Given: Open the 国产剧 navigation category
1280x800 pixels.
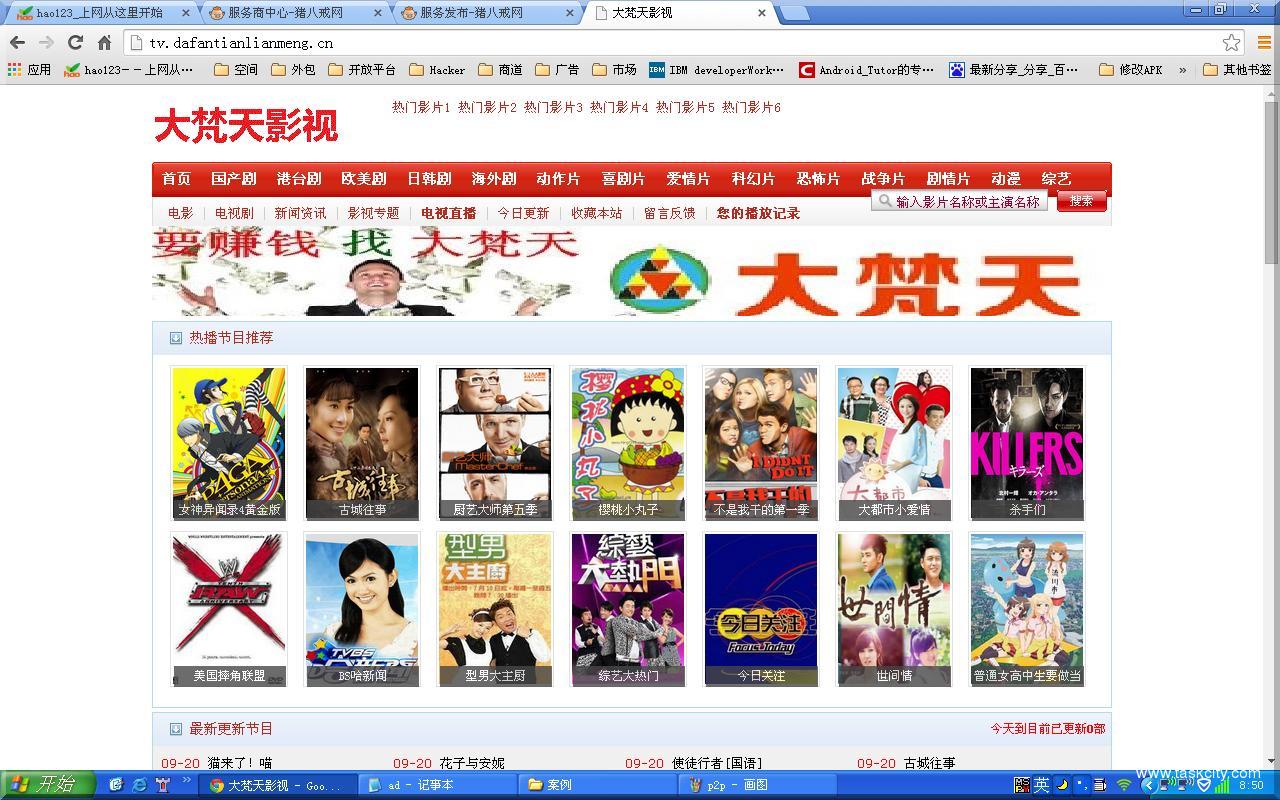Looking at the screenshot, I should pos(234,179).
